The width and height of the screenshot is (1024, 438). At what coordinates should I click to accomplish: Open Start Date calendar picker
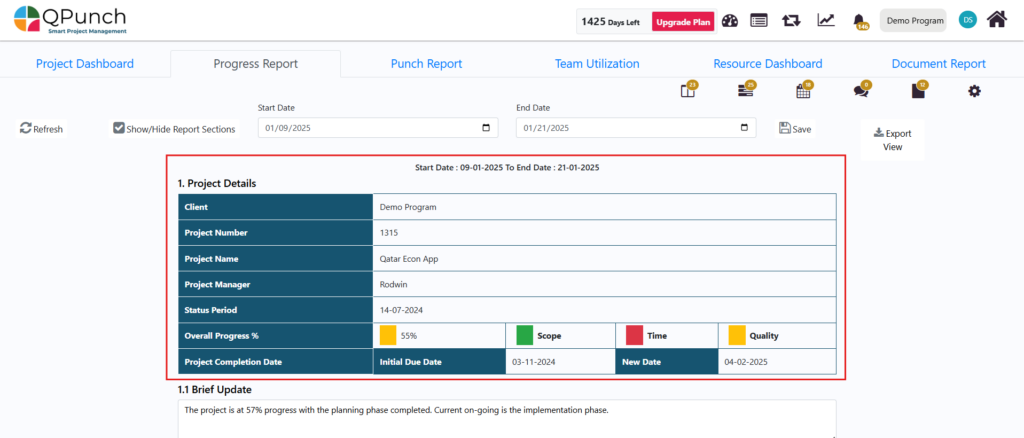(486, 128)
